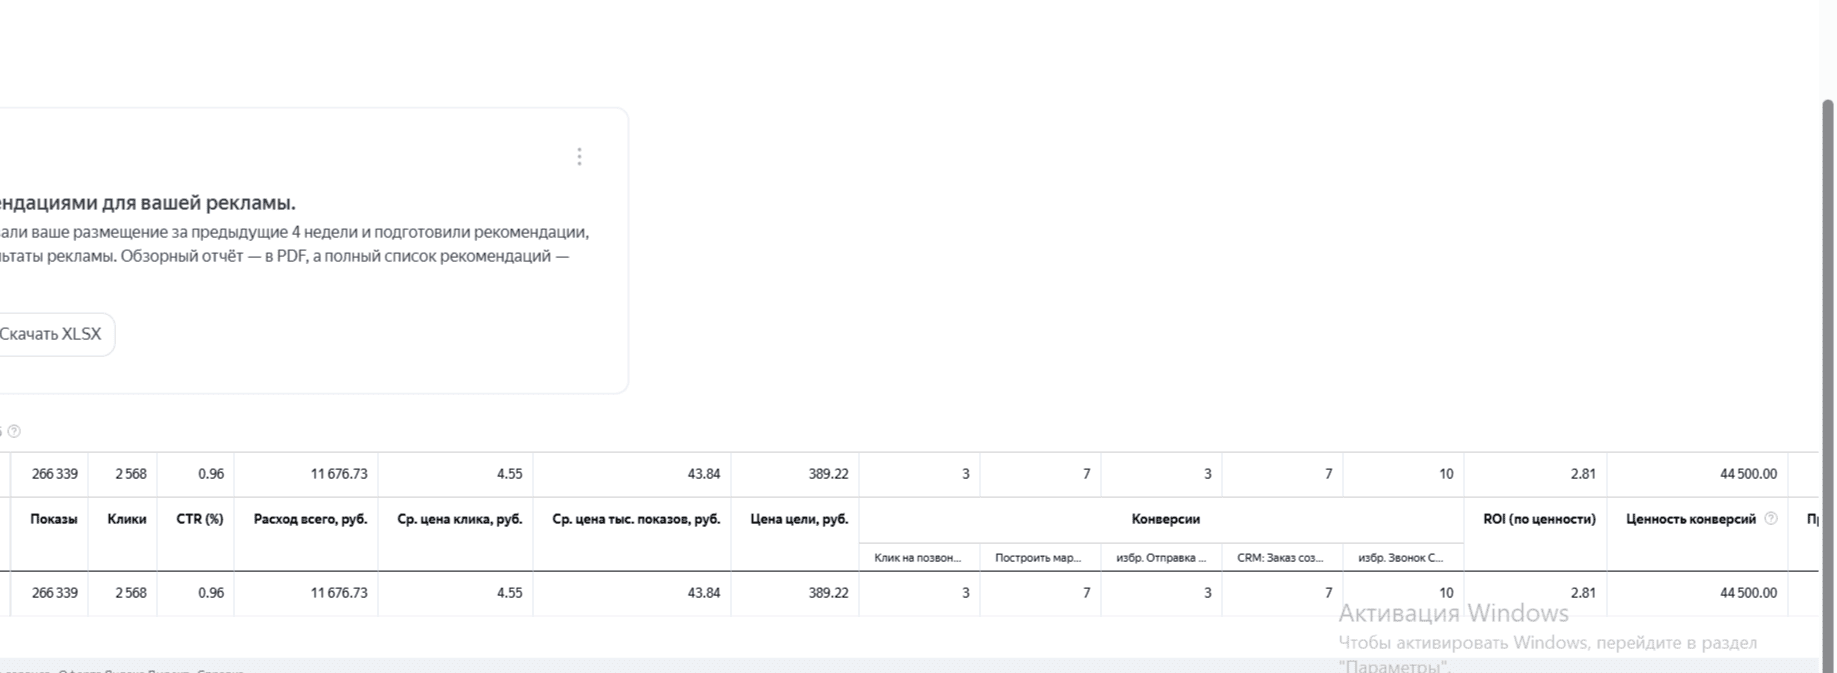Open the three-dot menu on recommendations card
Viewport: 1837px width, 673px height.
579,157
